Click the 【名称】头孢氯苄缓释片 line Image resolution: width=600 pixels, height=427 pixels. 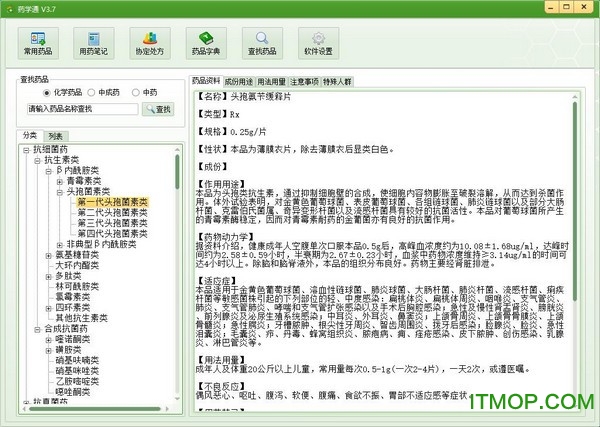click(x=243, y=97)
